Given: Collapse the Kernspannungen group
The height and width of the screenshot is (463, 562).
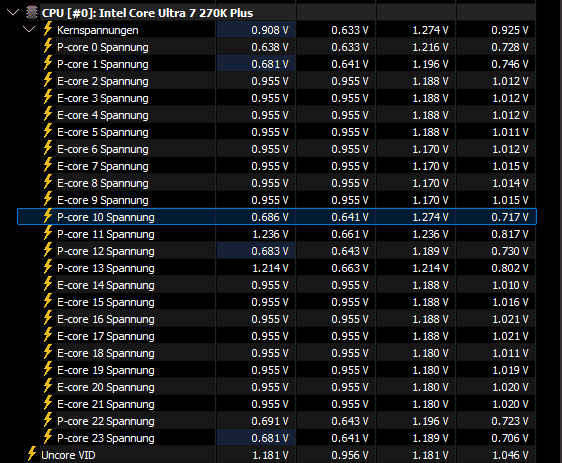Looking at the screenshot, I should point(29,29).
